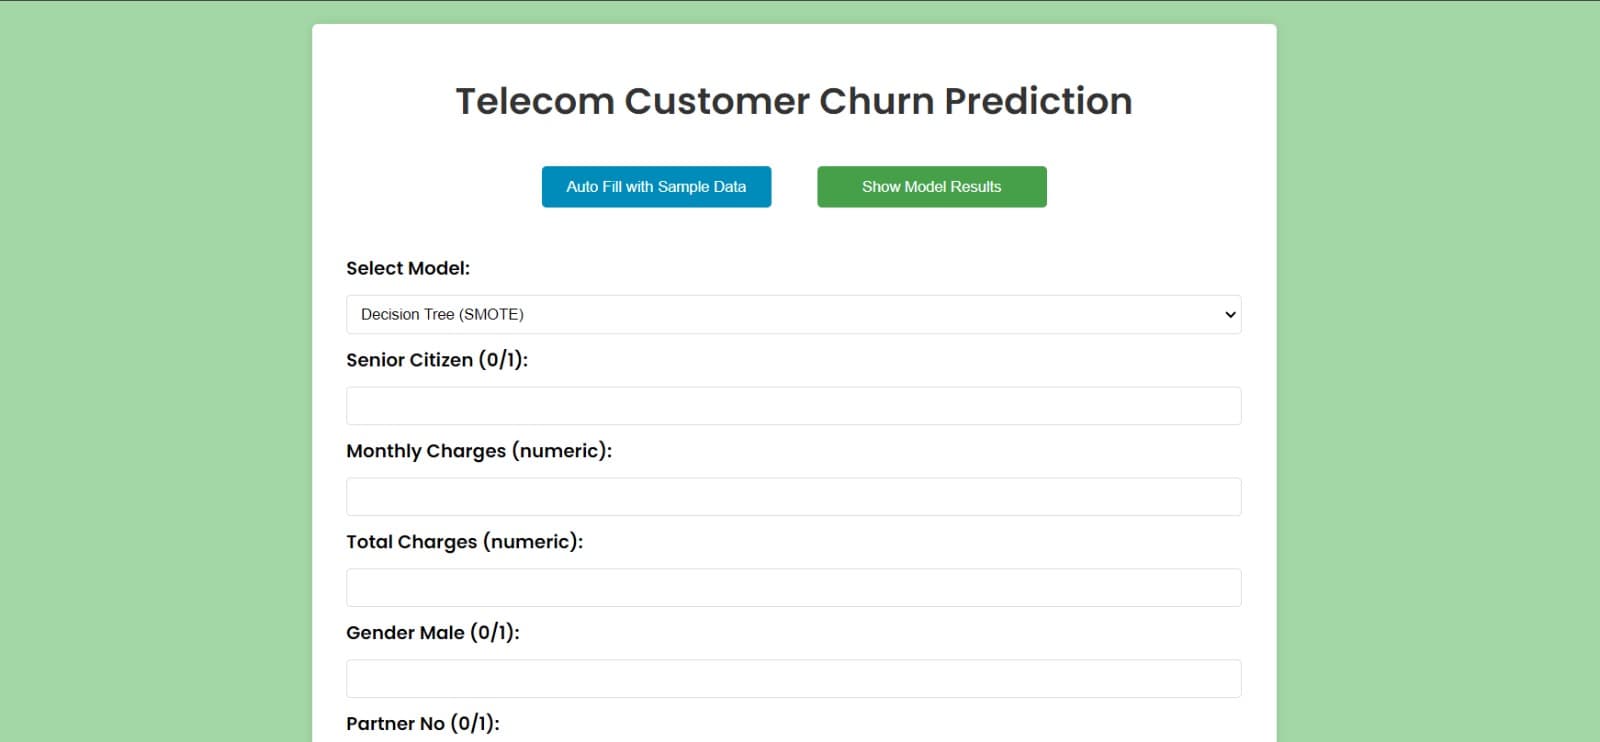Viewport: 1600px width, 742px height.
Task: Click inside the Senior Citizen input field
Action: click(793, 405)
